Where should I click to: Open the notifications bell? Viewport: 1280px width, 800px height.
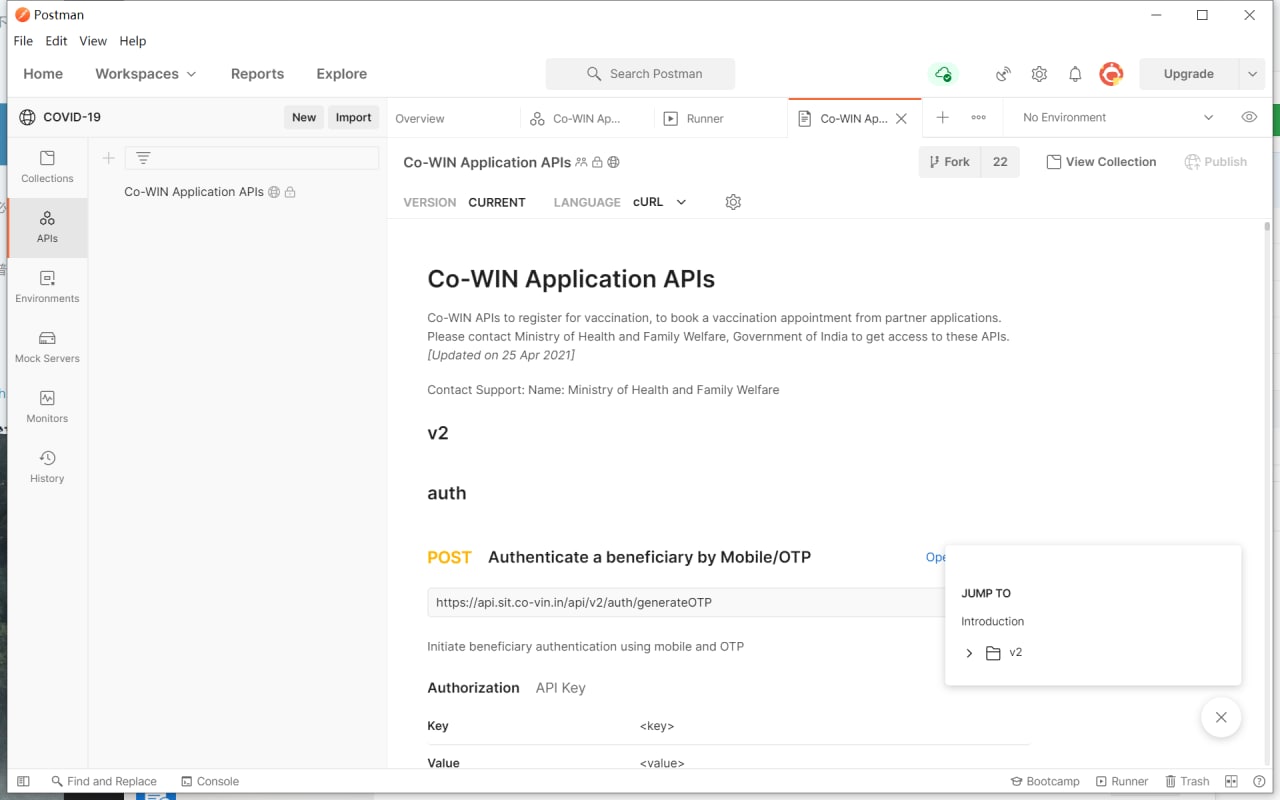click(1075, 74)
